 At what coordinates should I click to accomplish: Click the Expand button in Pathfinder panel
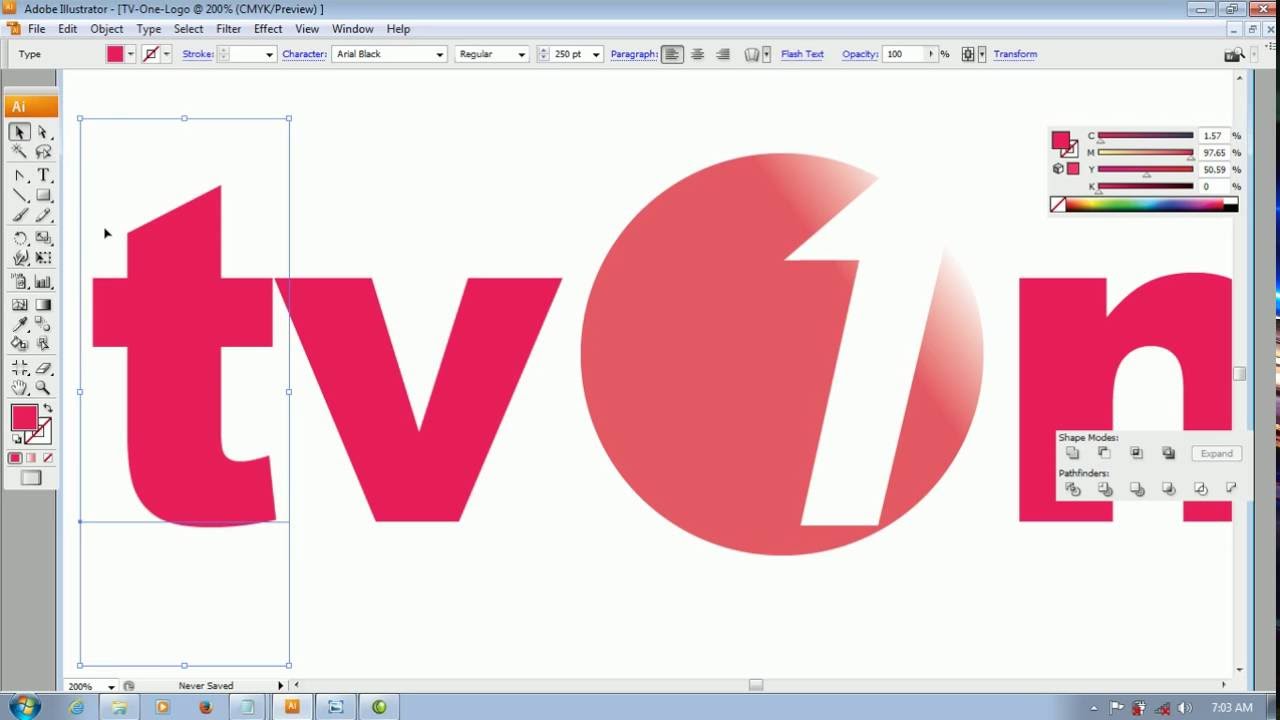coord(1216,453)
